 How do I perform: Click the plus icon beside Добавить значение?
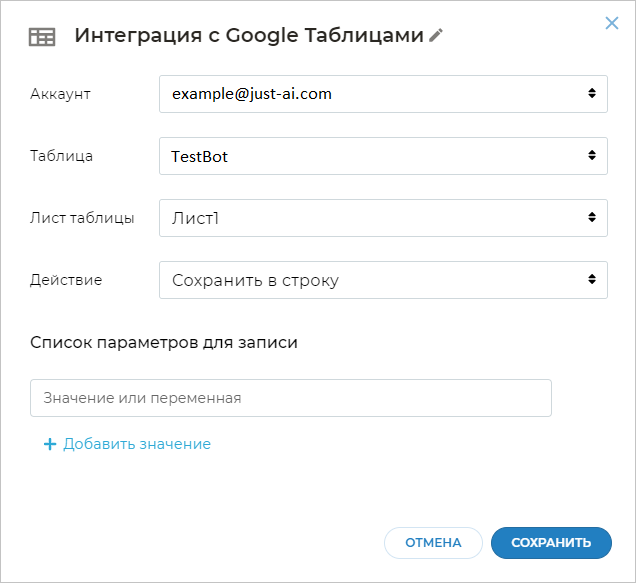pos(50,444)
